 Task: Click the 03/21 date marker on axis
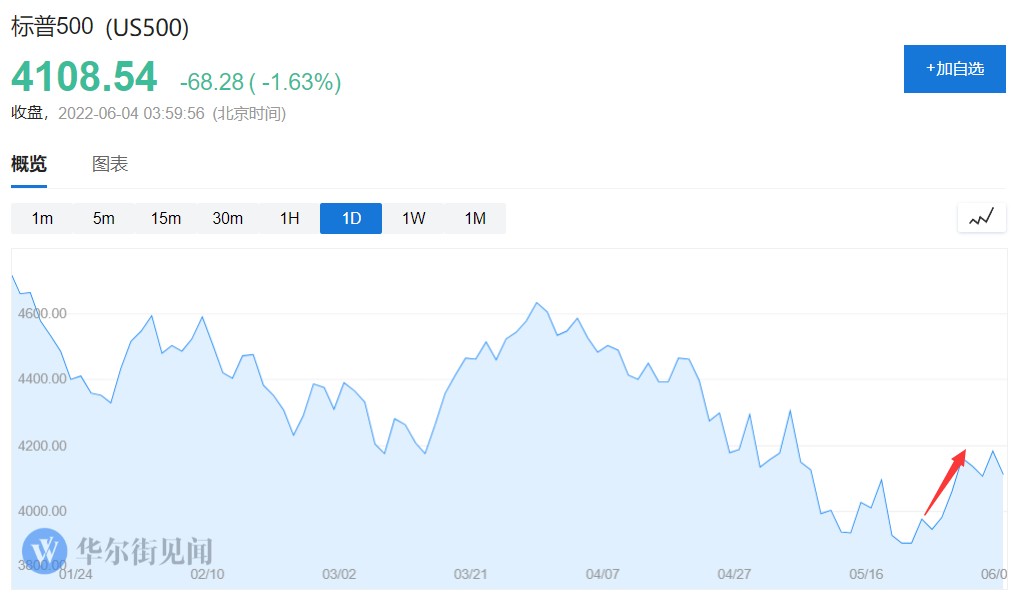coord(470,575)
